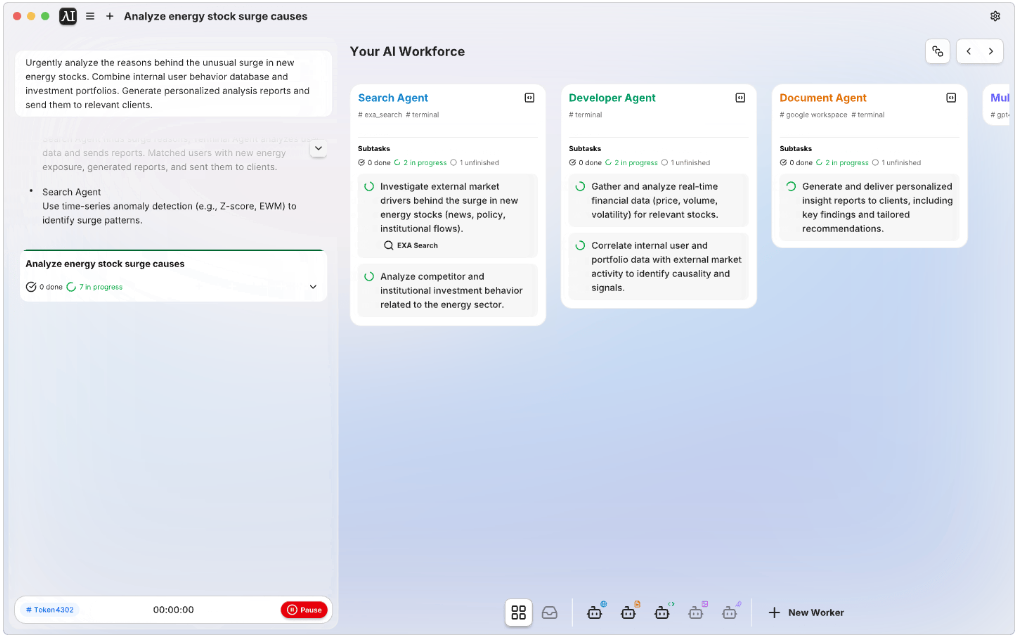Screen dimensions: 1016x636
Task: Click spinner icon of 'Correlate internal user' subtask
Action: [580, 245]
